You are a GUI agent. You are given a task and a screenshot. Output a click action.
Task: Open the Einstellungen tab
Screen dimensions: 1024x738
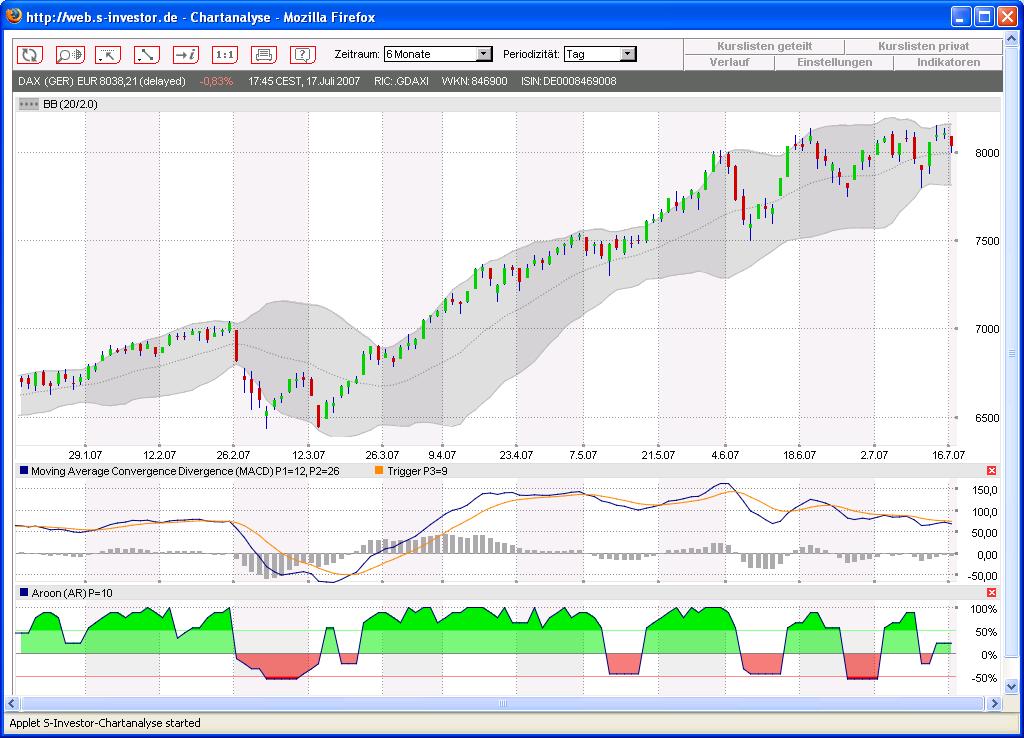834,63
